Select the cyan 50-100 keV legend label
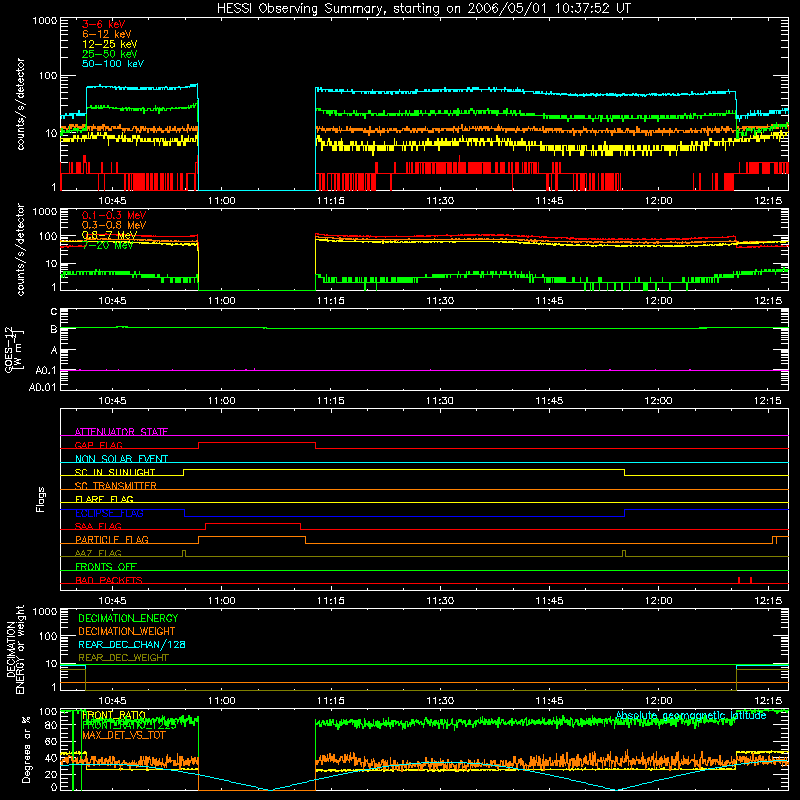Image resolution: width=800 pixels, height=800 pixels. [112, 64]
